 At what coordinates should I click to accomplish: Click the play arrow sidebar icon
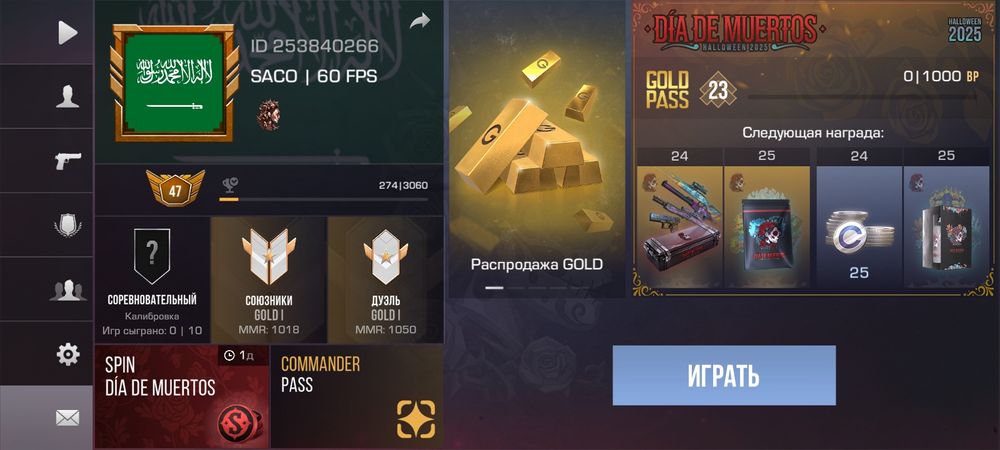pyautogui.click(x=68, y=33)
